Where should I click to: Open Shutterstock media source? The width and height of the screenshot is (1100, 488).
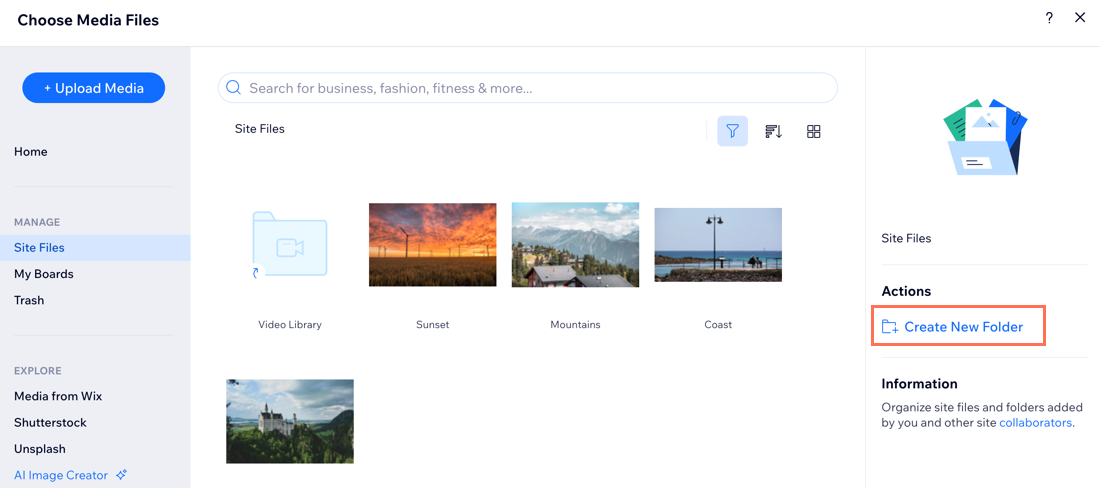click(50, 422)
